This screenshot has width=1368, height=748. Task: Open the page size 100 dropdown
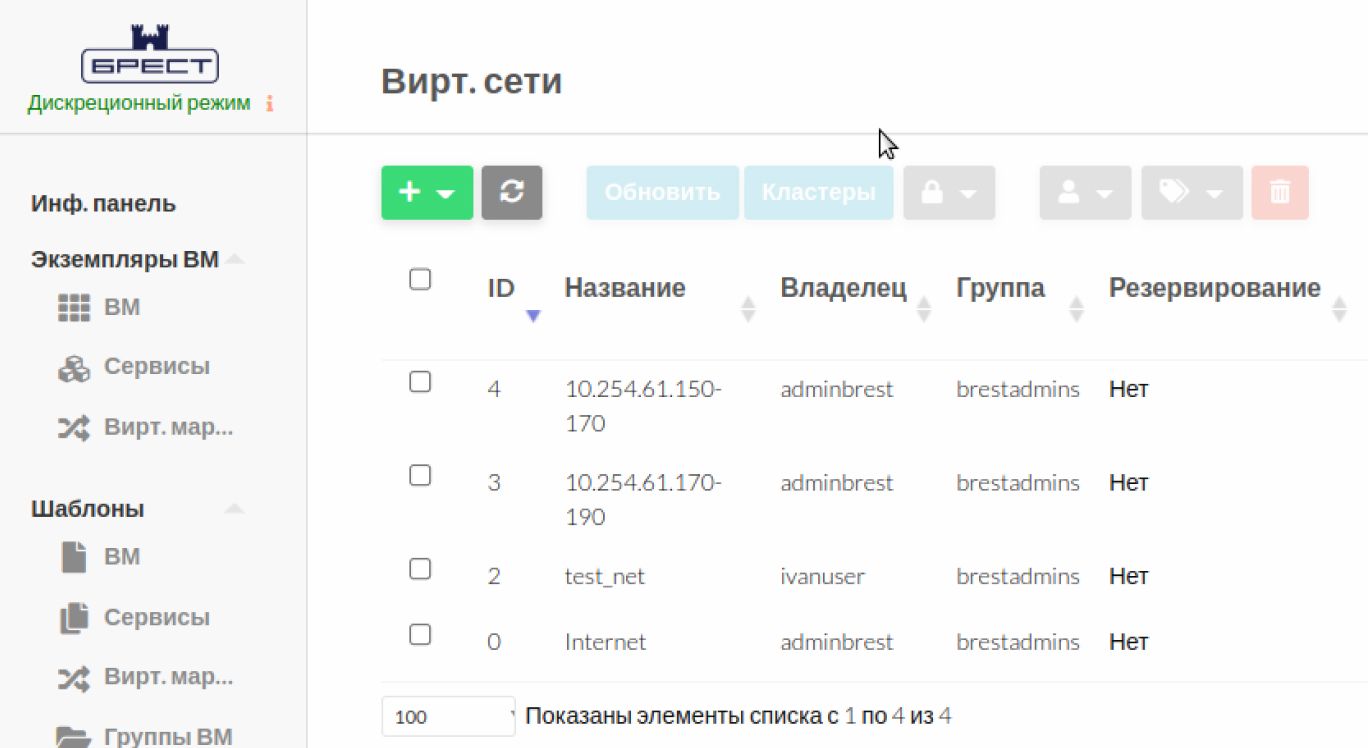click(448, 716)
